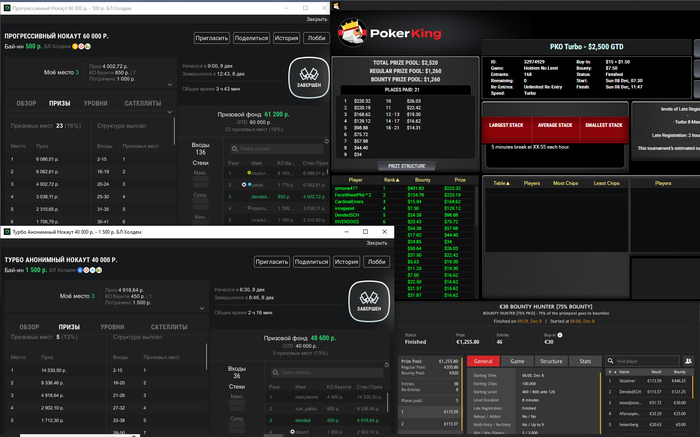Viewport: 700px width, 437px height.
Task: Open Уровни tab in Turbo Anonymous window
Action: pos(112,327)
